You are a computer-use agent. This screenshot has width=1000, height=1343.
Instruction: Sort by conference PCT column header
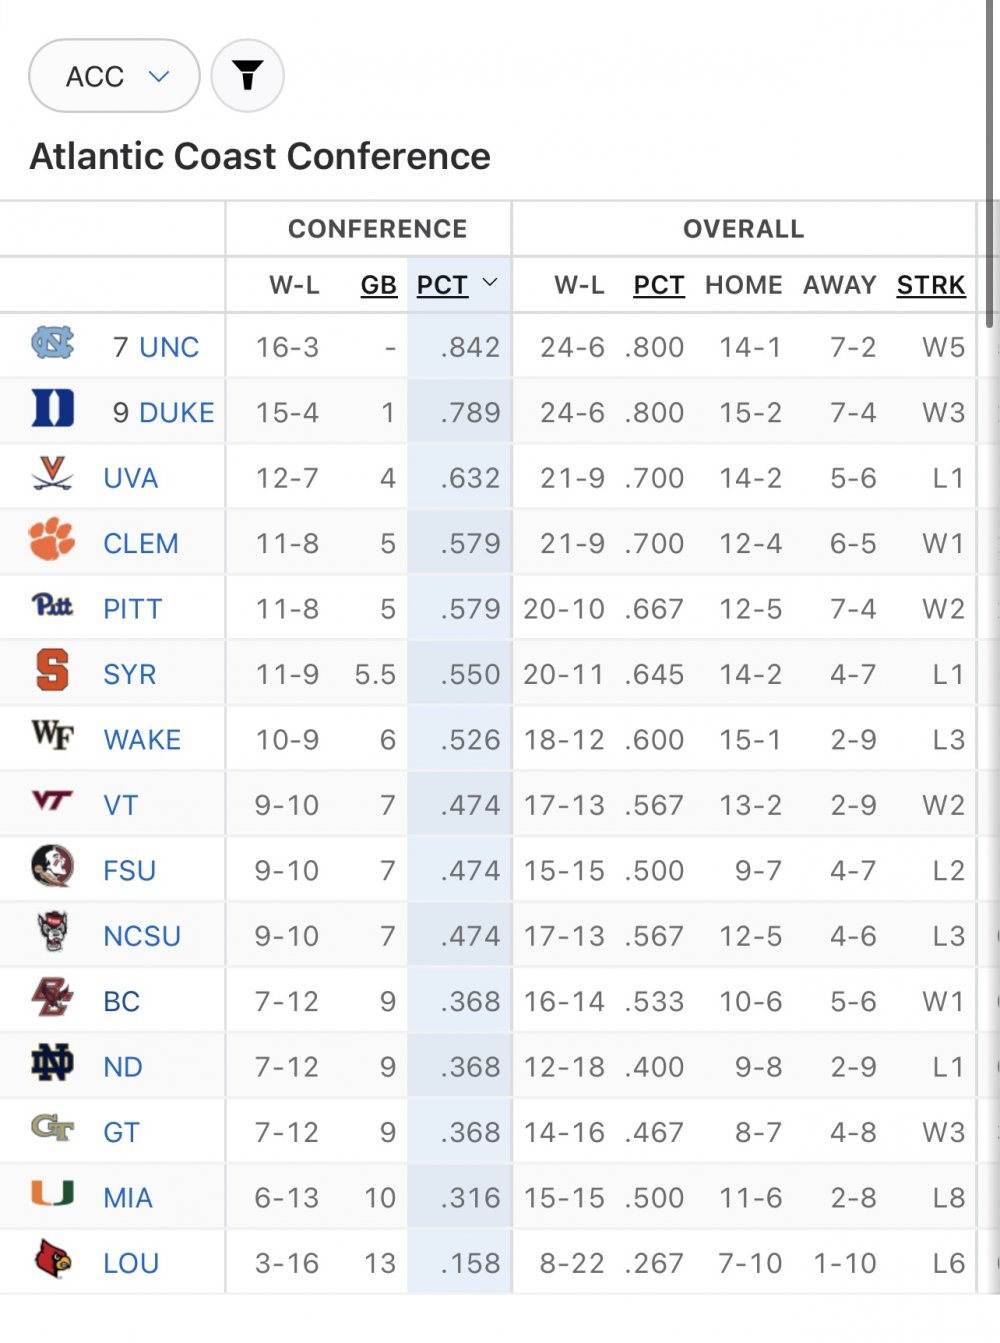pos(442,285)
